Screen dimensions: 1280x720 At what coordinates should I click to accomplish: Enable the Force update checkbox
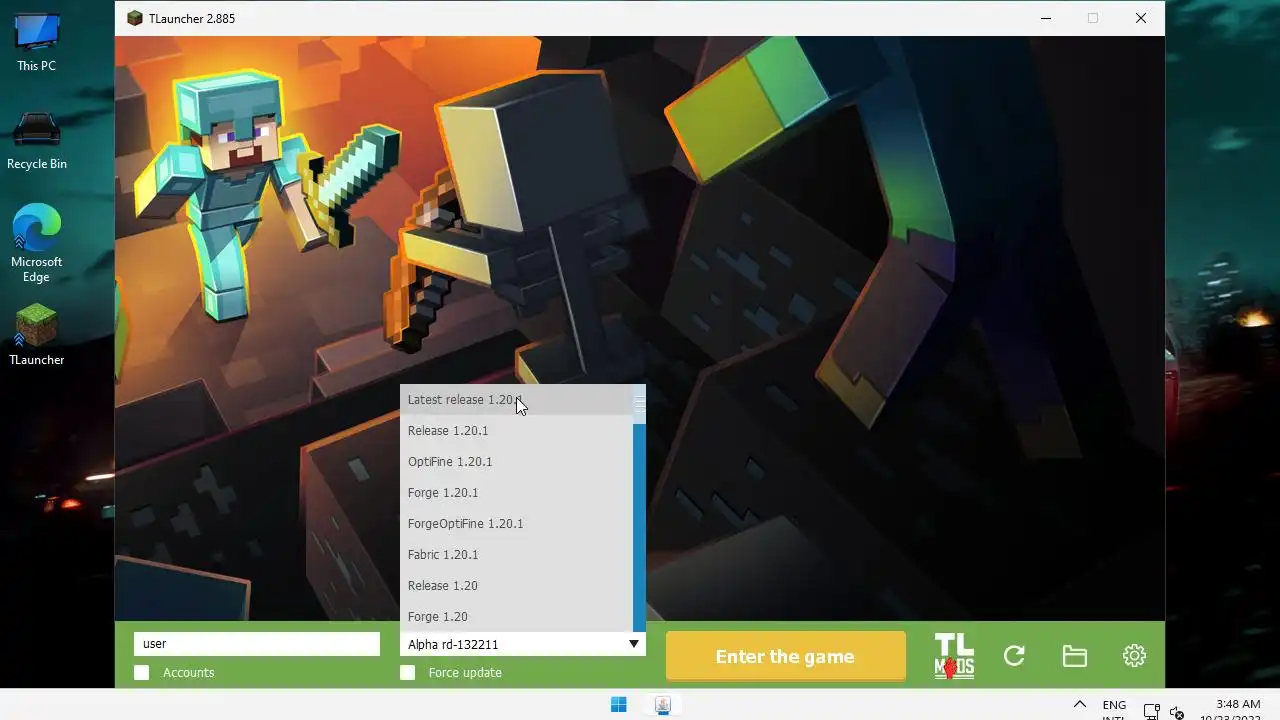pos(408,673)
